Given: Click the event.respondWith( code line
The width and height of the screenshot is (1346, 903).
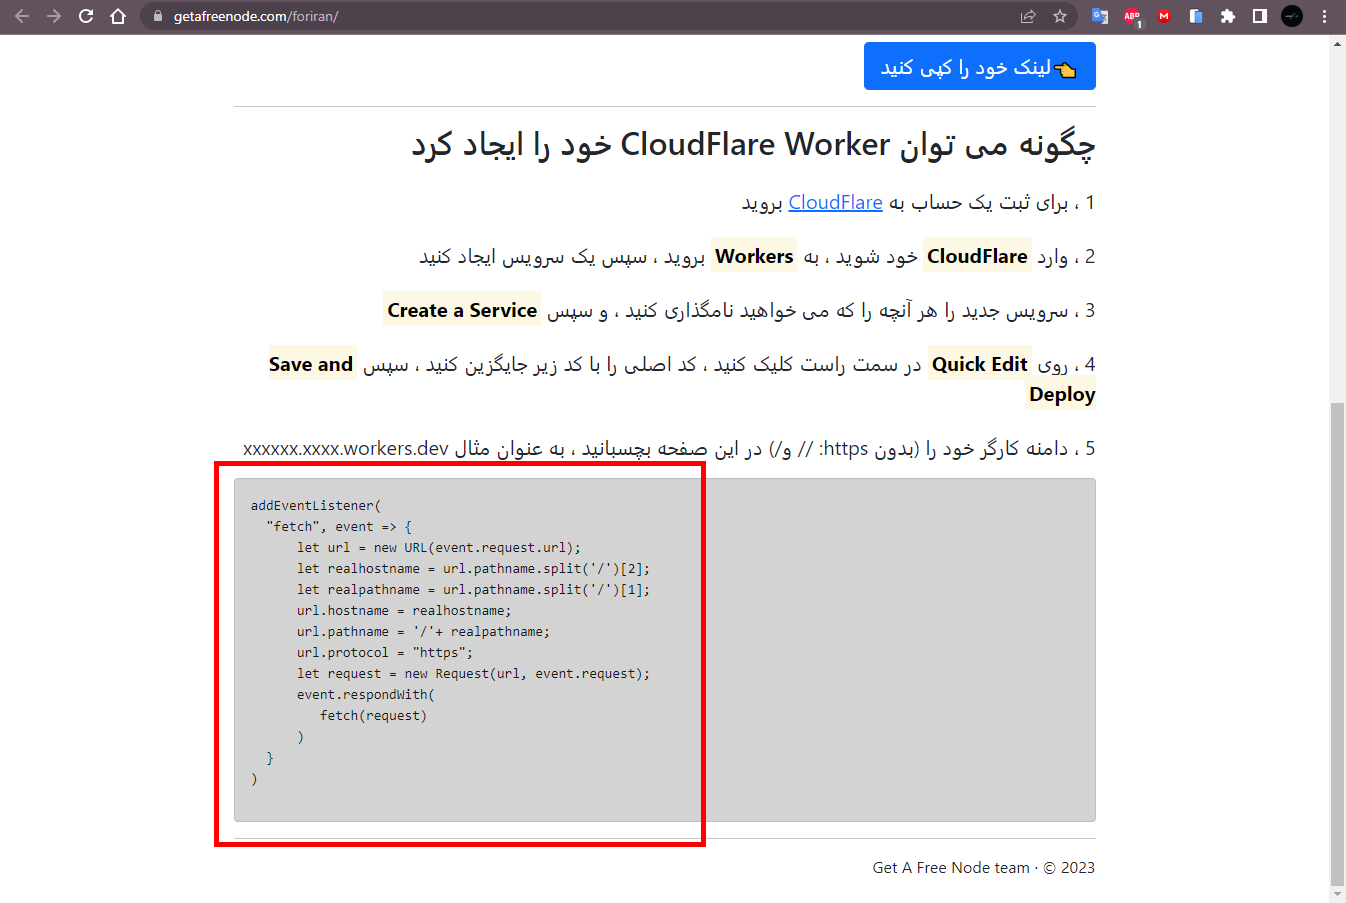Looking at the screenshot, I should tap(366, 695).
